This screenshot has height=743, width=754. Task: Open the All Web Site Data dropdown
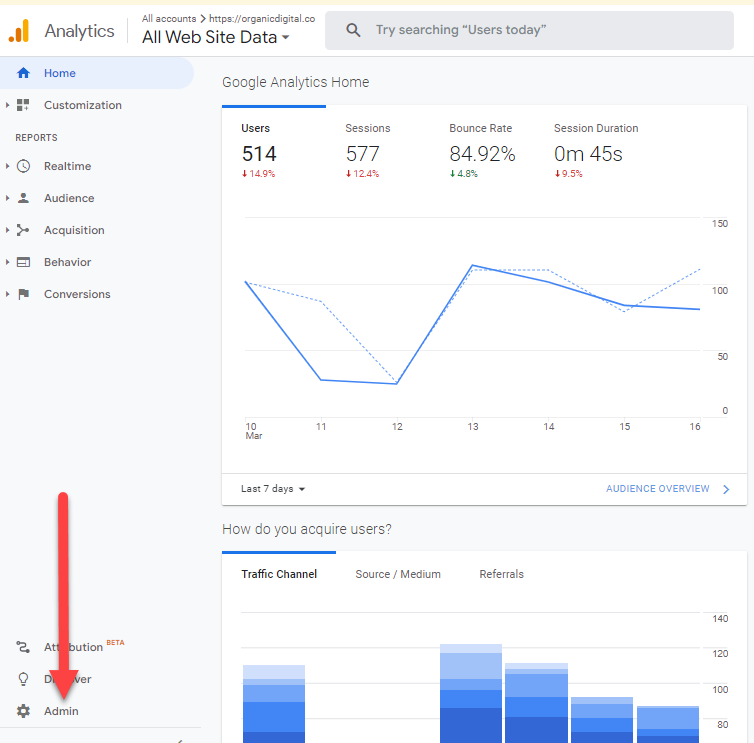216,38
